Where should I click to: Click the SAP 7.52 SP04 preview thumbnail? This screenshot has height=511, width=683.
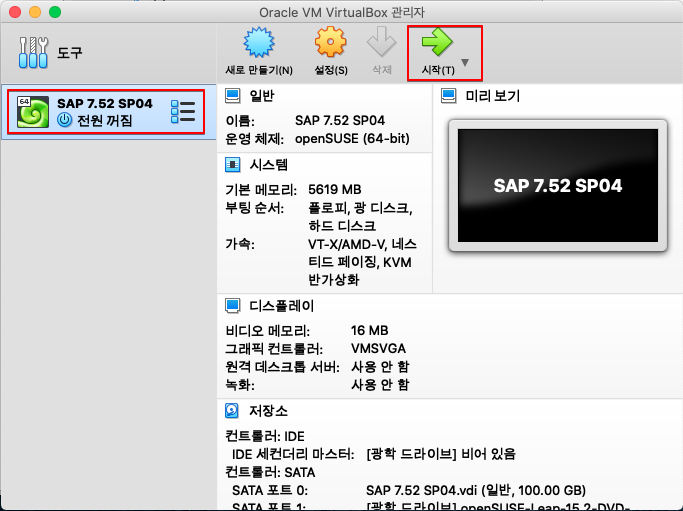pos(558,186)
